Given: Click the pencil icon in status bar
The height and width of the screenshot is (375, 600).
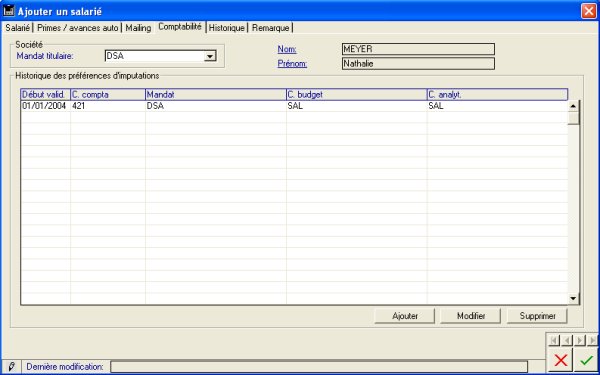Looking at the screenshot, I should coord(11,367).
